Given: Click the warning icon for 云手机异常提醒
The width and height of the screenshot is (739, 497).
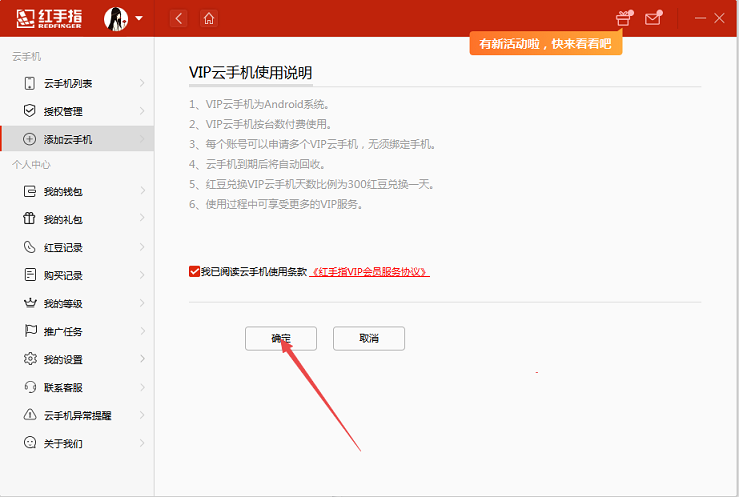Looking at the screenshot, I should (x=30, y=415).
